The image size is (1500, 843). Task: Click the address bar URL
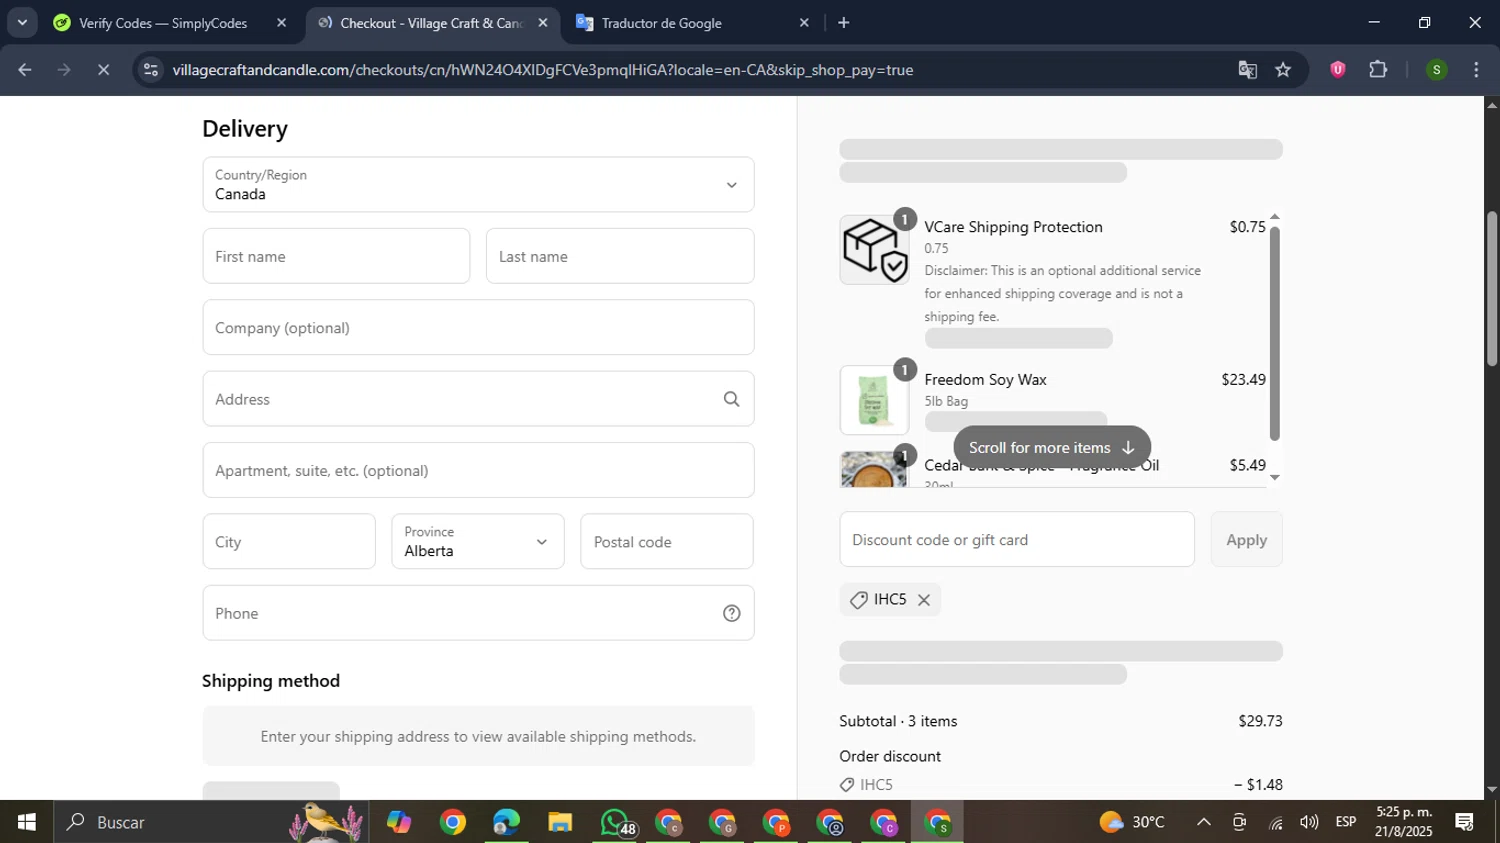click(543, 70)
